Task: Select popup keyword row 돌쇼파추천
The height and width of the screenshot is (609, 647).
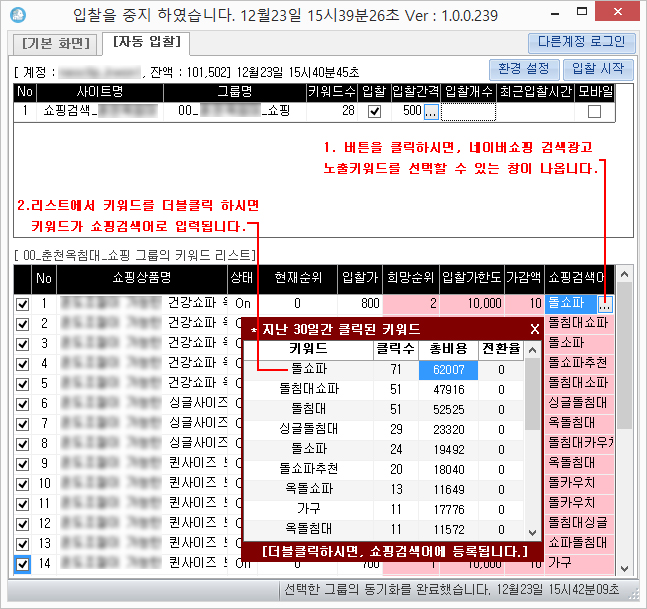Action: point(384,469)
